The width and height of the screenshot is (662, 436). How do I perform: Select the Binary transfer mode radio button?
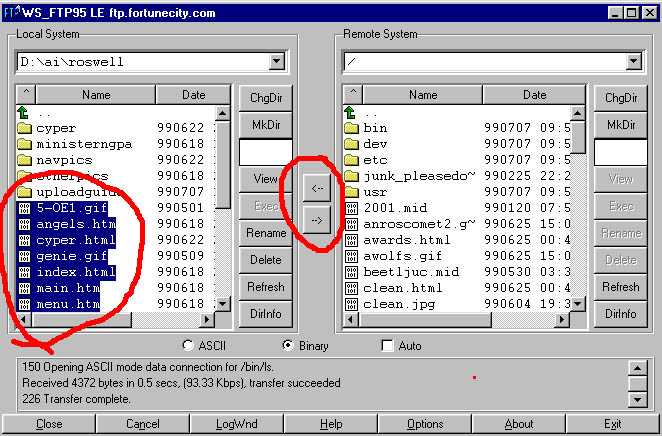tap(289, 346)
